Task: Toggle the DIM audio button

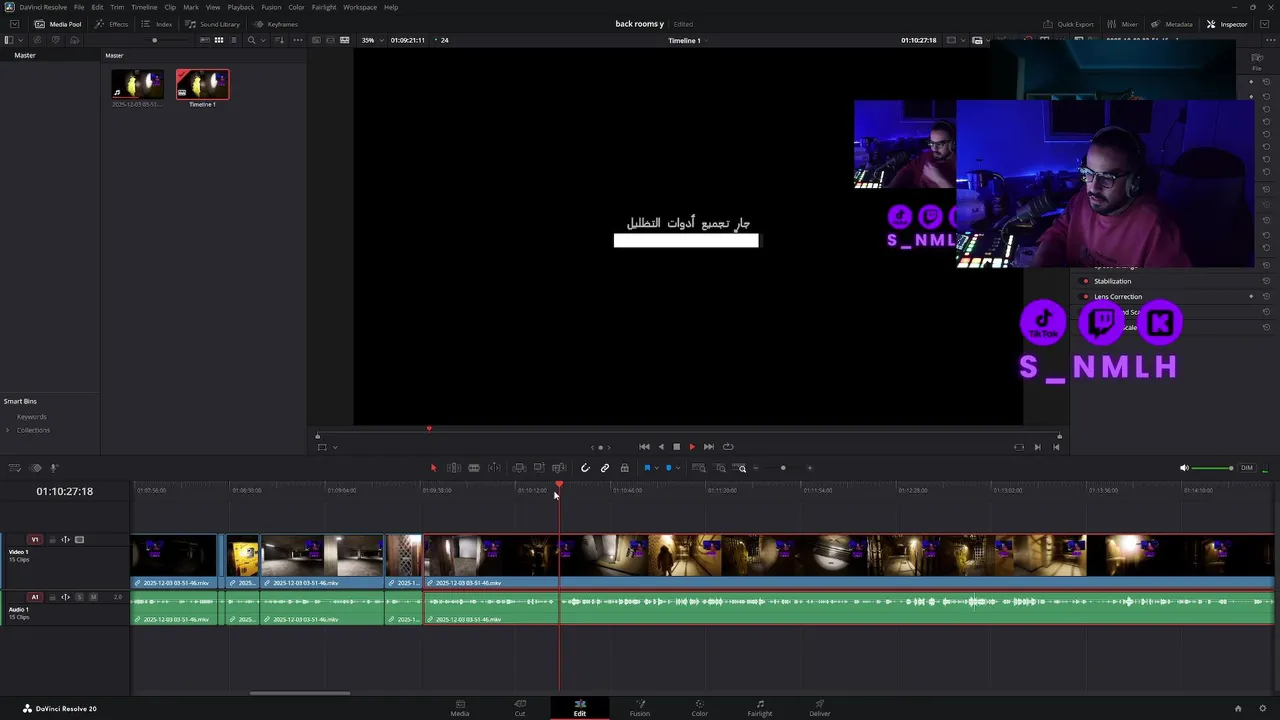Action: pyautogui.click(x=1247, y=468)
